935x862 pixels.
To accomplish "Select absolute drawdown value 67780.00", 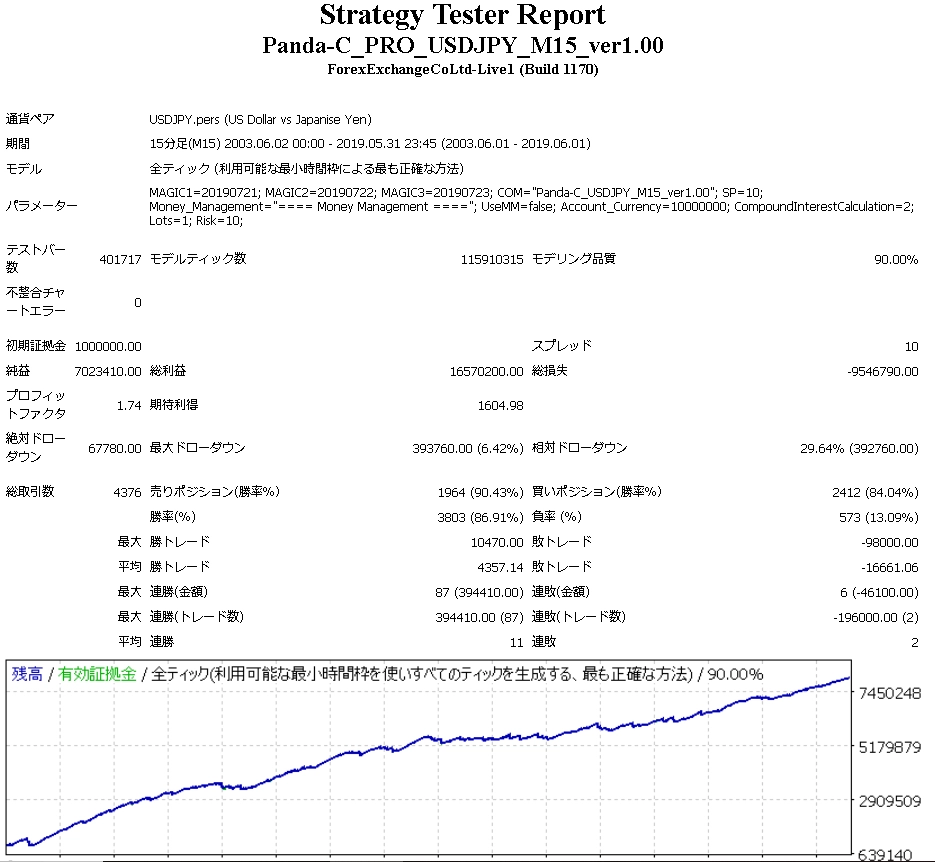I will [114, 448].
